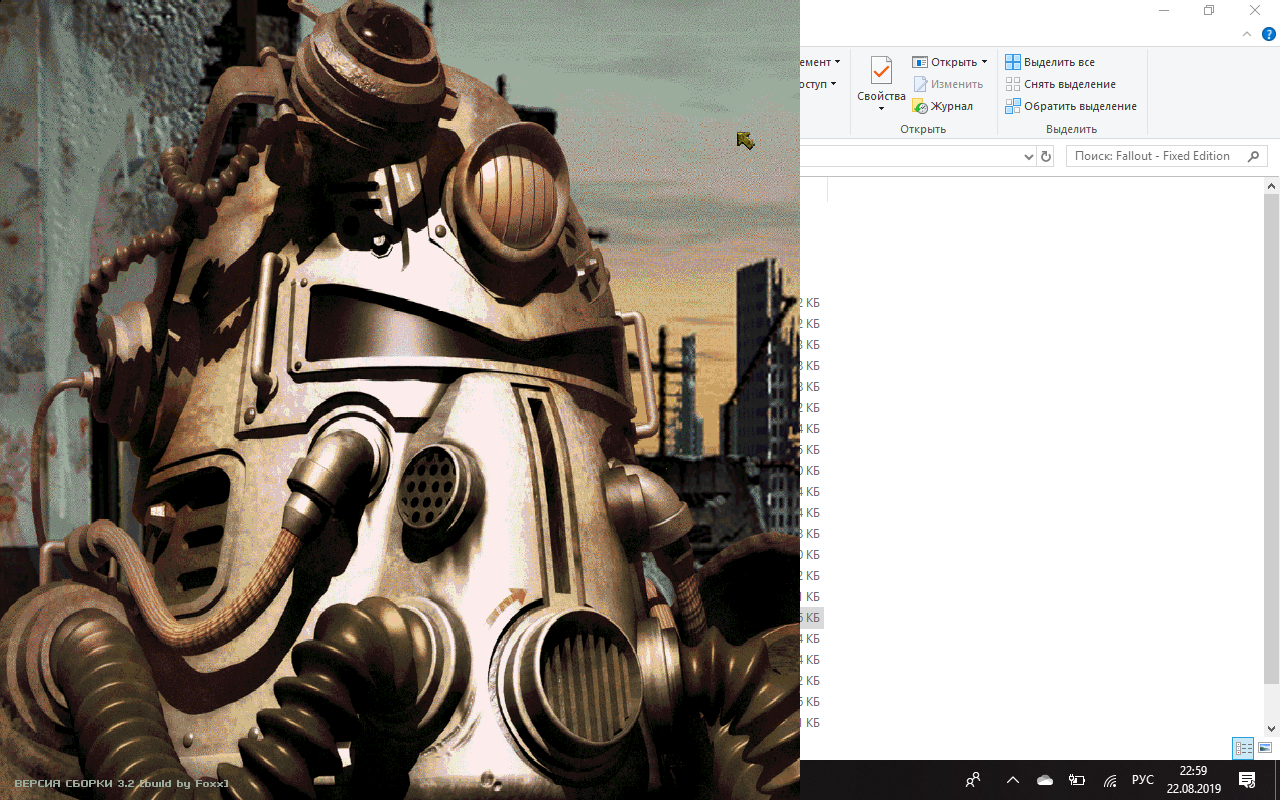Click the vertical scrollbar thumb in Explorer
The height and width of the screenshot is (800, 1280).
tap(1272, 440)
